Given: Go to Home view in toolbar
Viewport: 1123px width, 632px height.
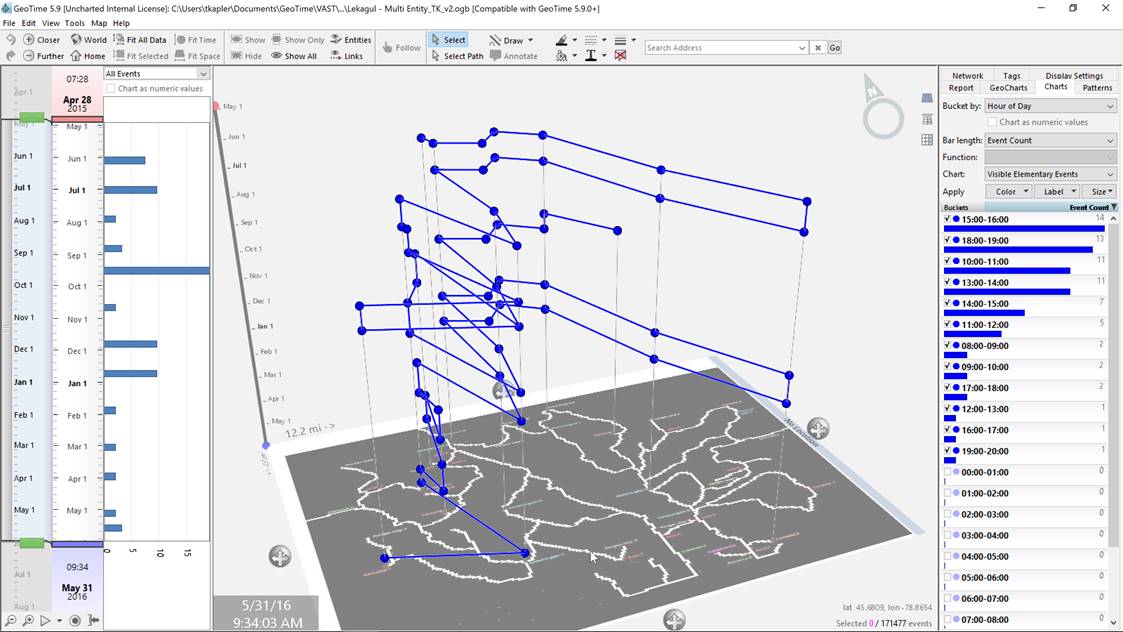Looking at the screenshot, I should point(76,56).
